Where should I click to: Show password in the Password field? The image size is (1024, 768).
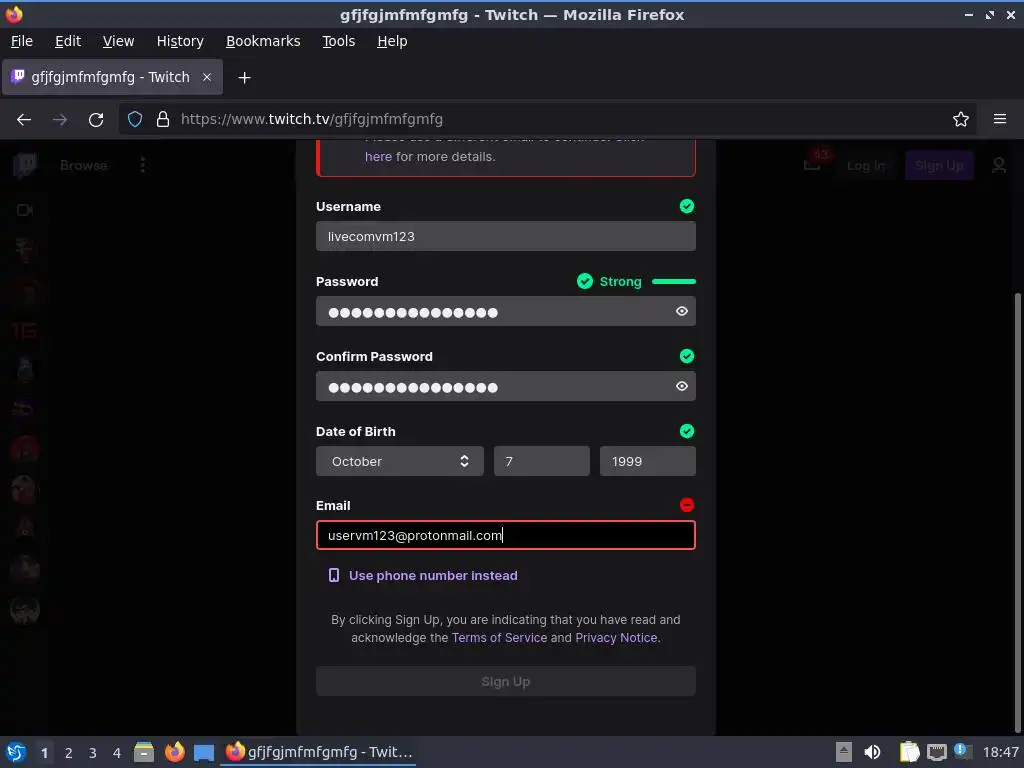682,312
